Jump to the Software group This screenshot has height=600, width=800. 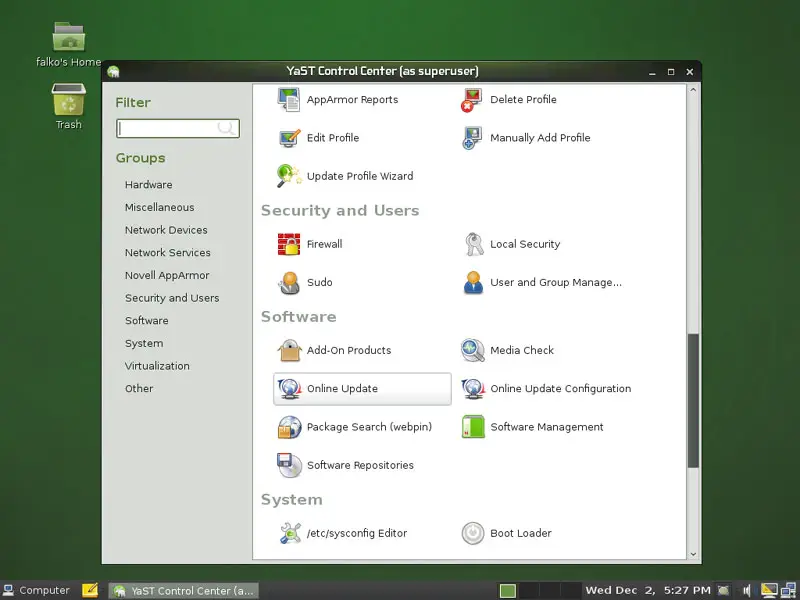pos(147,320)
